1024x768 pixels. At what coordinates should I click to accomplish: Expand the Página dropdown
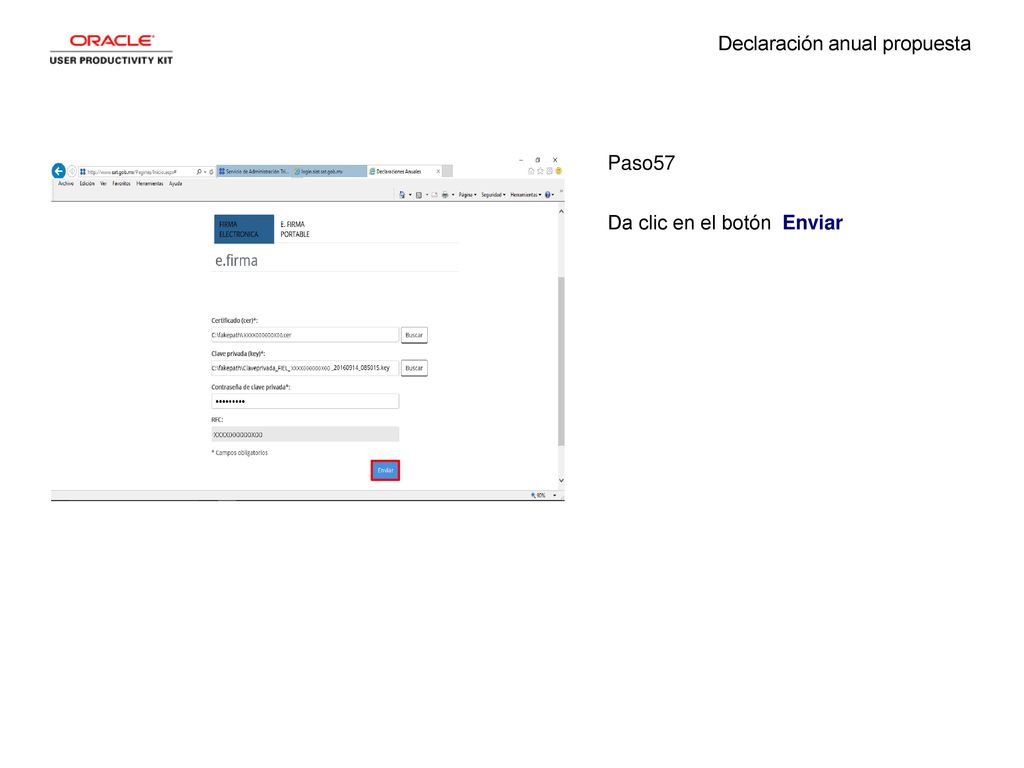468,195
